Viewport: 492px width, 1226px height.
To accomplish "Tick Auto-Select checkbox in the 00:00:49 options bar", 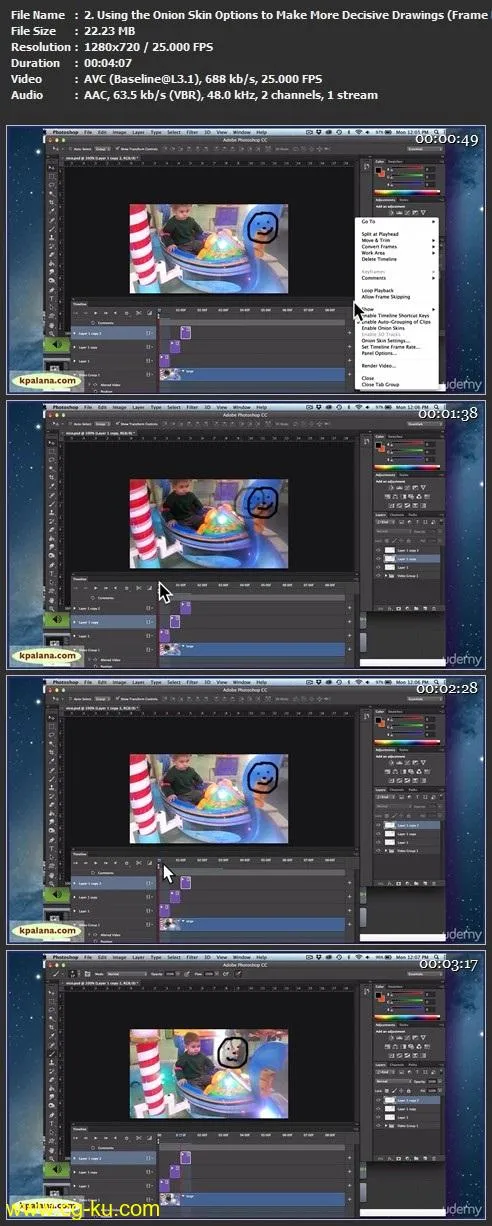I will (x=69, y=149).
